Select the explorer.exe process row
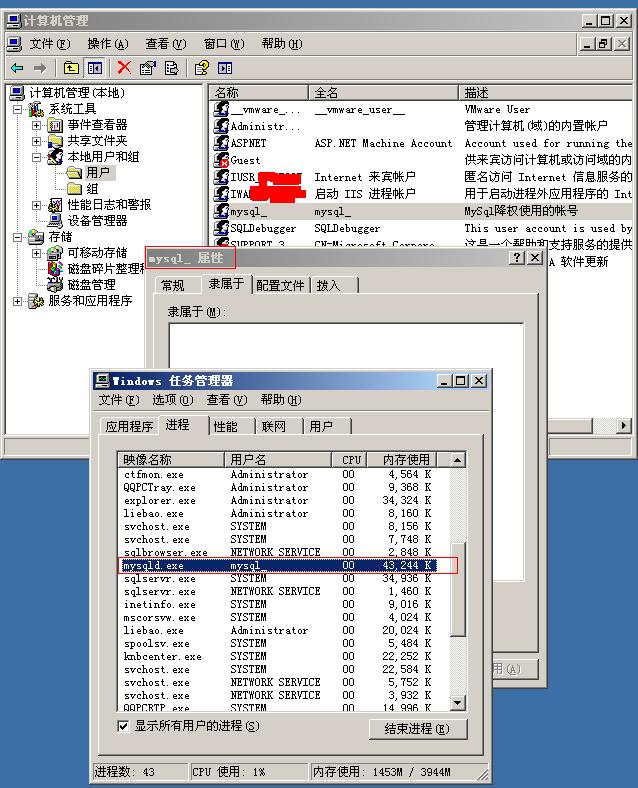638x788 pixels. (x=285, y=501)
